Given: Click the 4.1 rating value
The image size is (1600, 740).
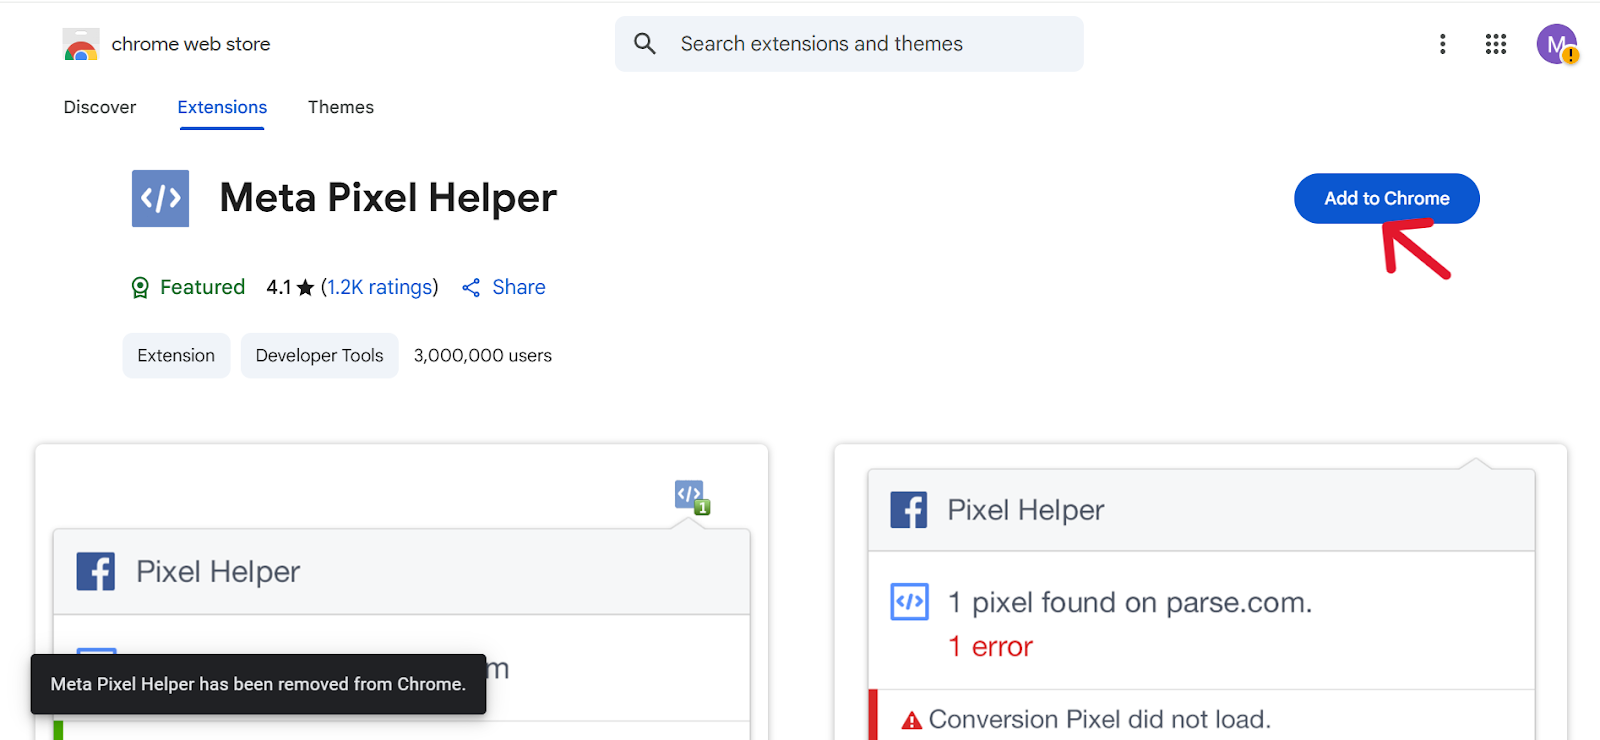Looking at the screenshot, I should click(279, 287).
